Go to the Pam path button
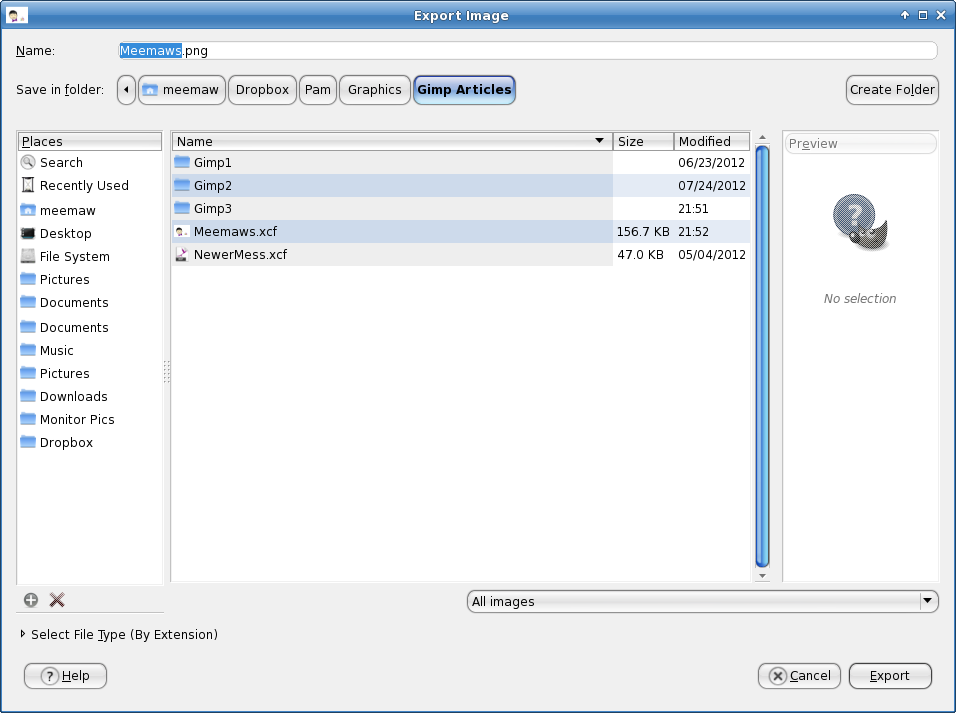Image resolution: width=956 pixels, height=713 pixels. coord(318,90)
